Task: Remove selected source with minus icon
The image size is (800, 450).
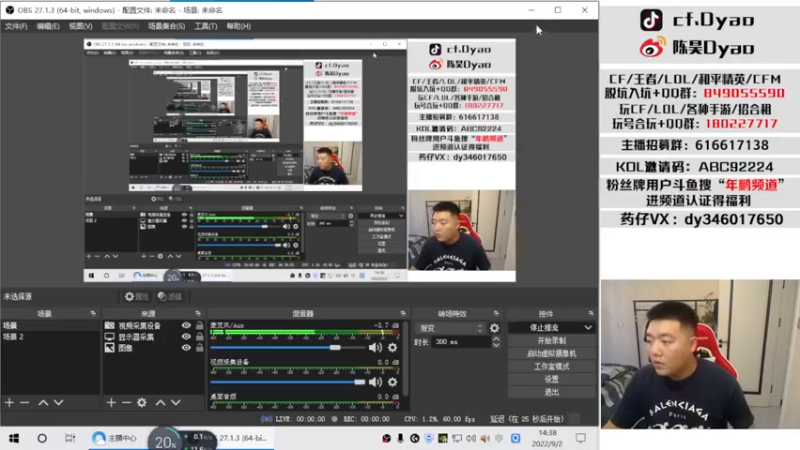Action: coord(126,403)
